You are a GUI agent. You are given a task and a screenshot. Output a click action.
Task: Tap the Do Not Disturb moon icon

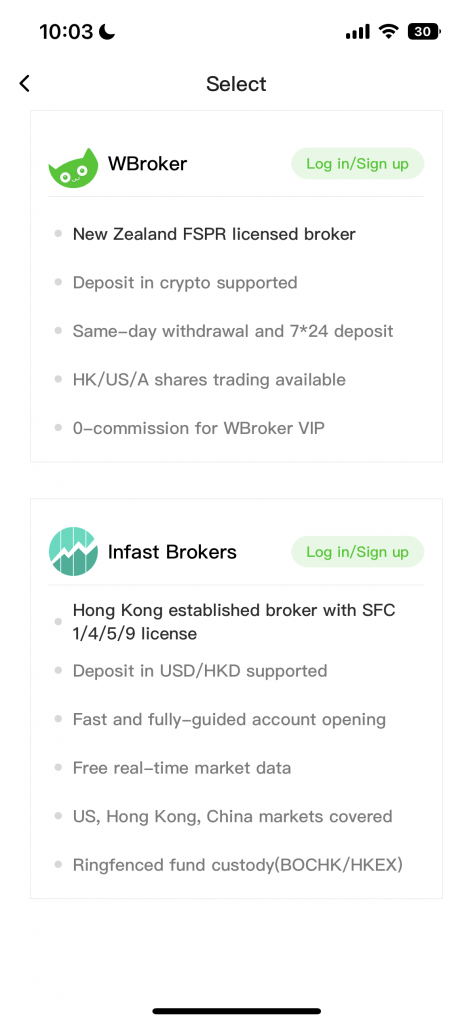[106, 31]
